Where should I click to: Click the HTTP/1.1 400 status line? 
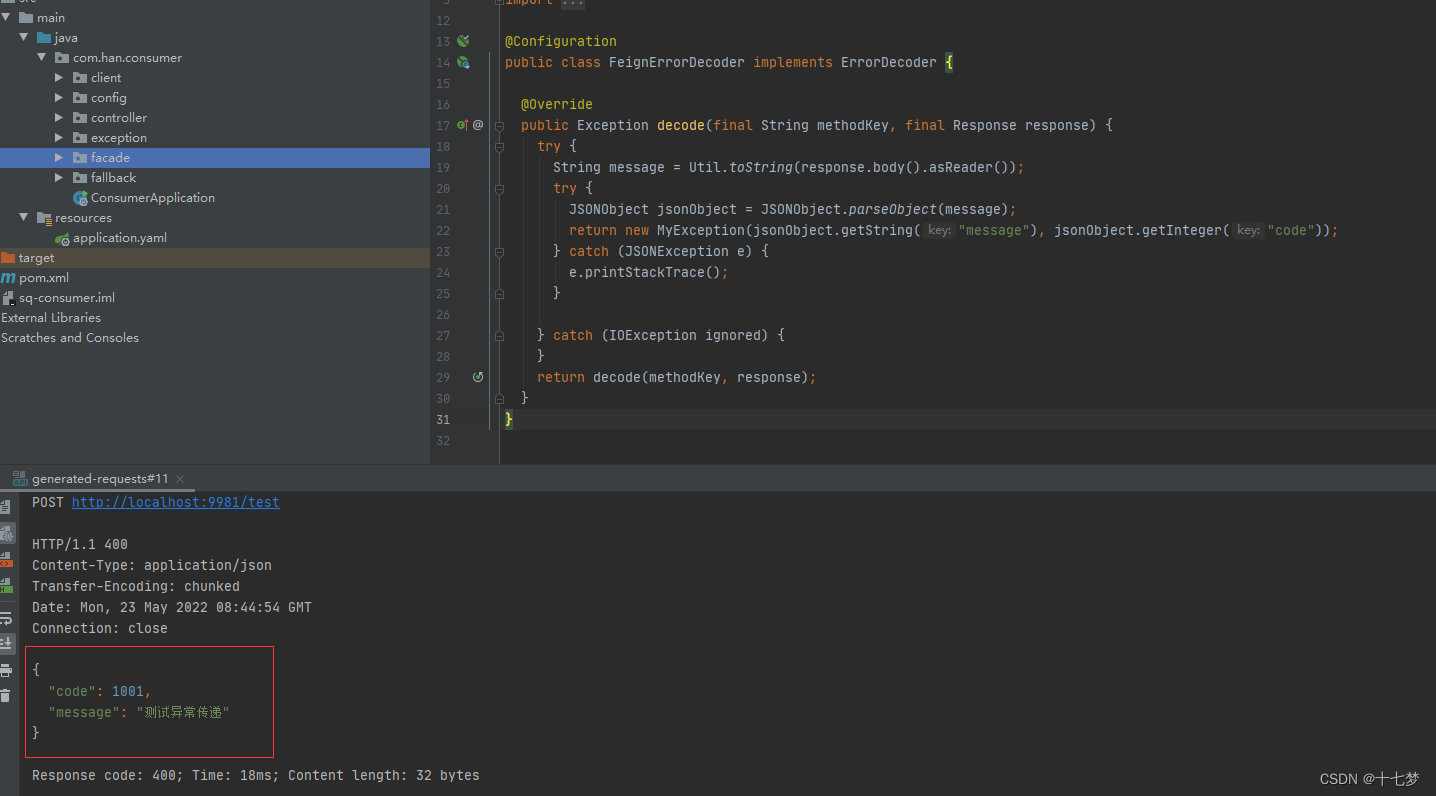(x=80, y=544)
